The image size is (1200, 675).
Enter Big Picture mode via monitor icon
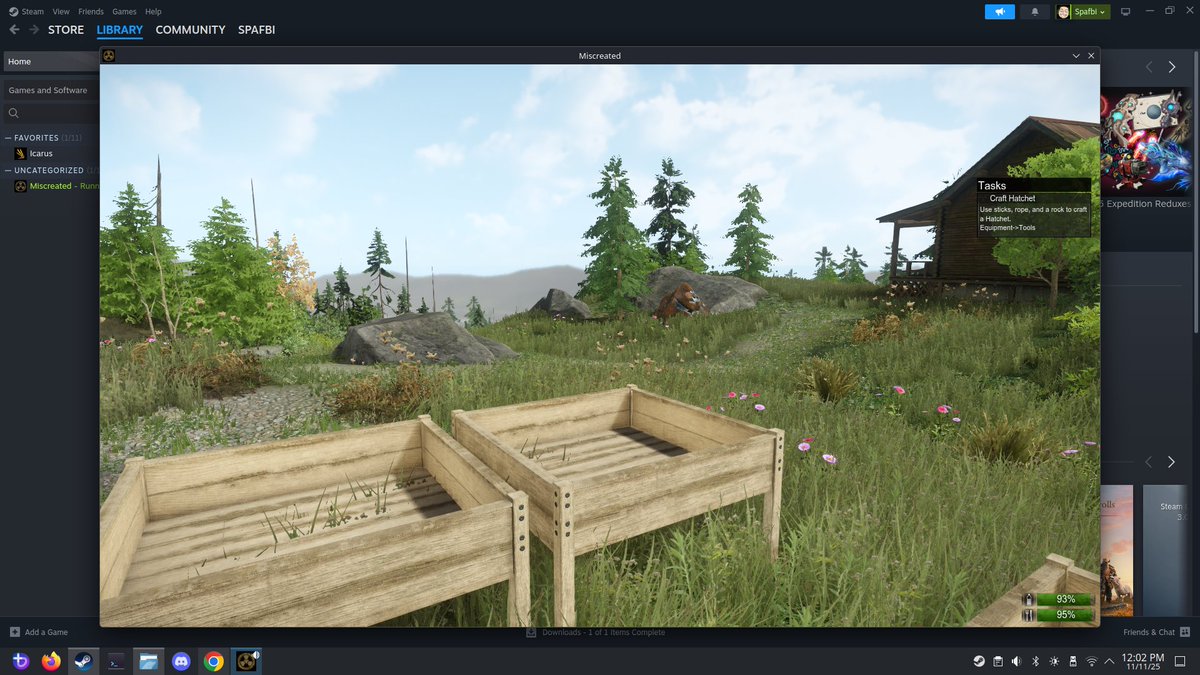coord(1125,11)
